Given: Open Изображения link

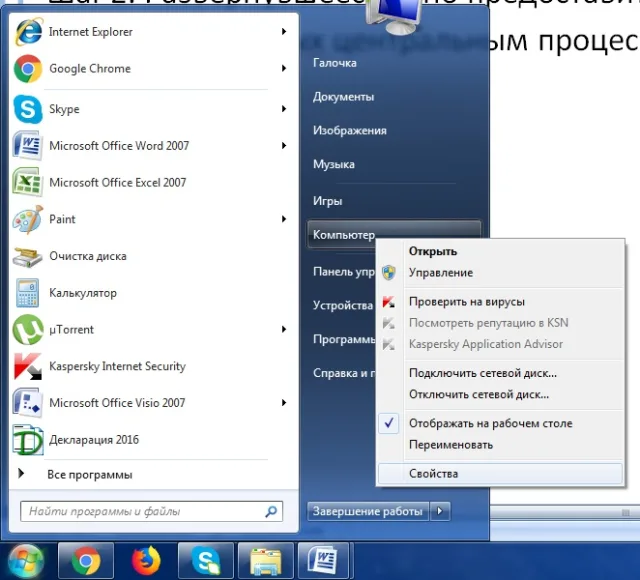Looking at the screenshot, I should (x=350, y=131).
